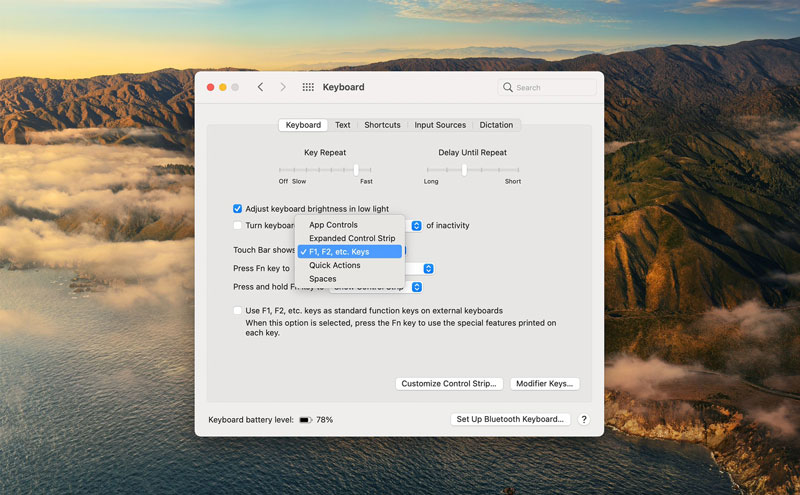Open Press and hold Fn key dropdown
Viewport: 800px width, 495px height.
point(417,287)
